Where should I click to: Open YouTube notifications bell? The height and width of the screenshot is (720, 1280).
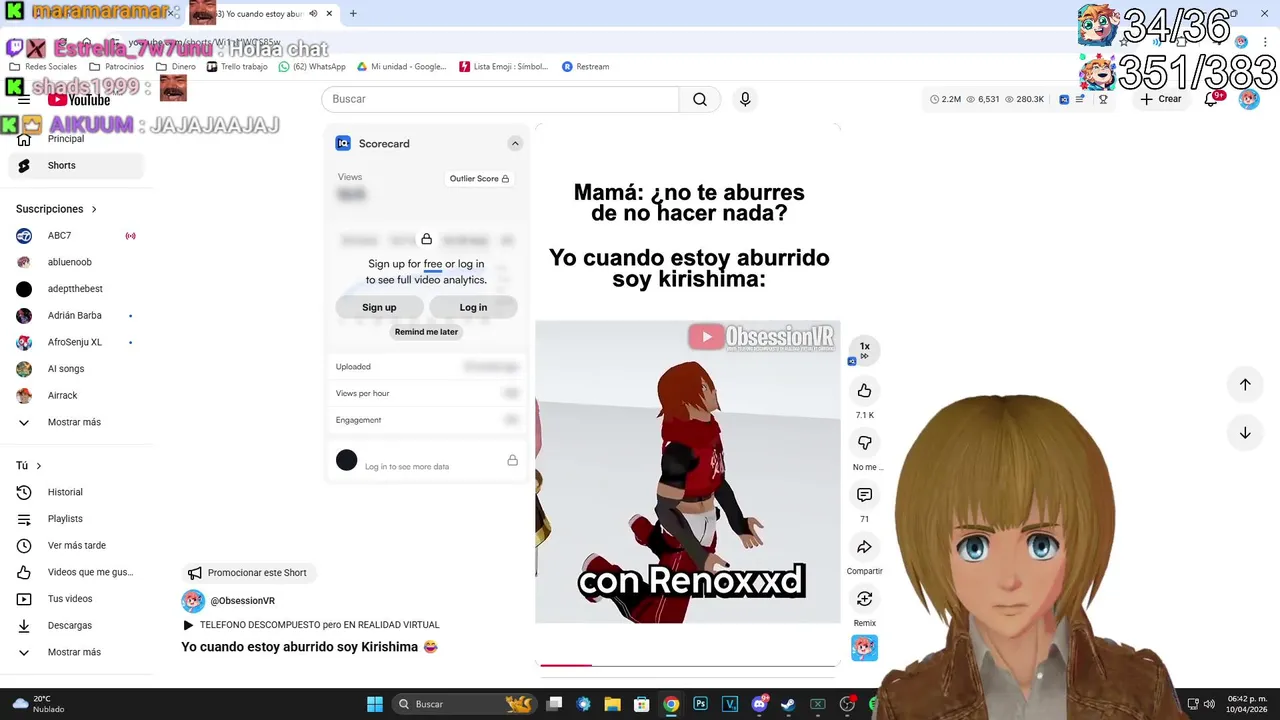[1211, 99]
